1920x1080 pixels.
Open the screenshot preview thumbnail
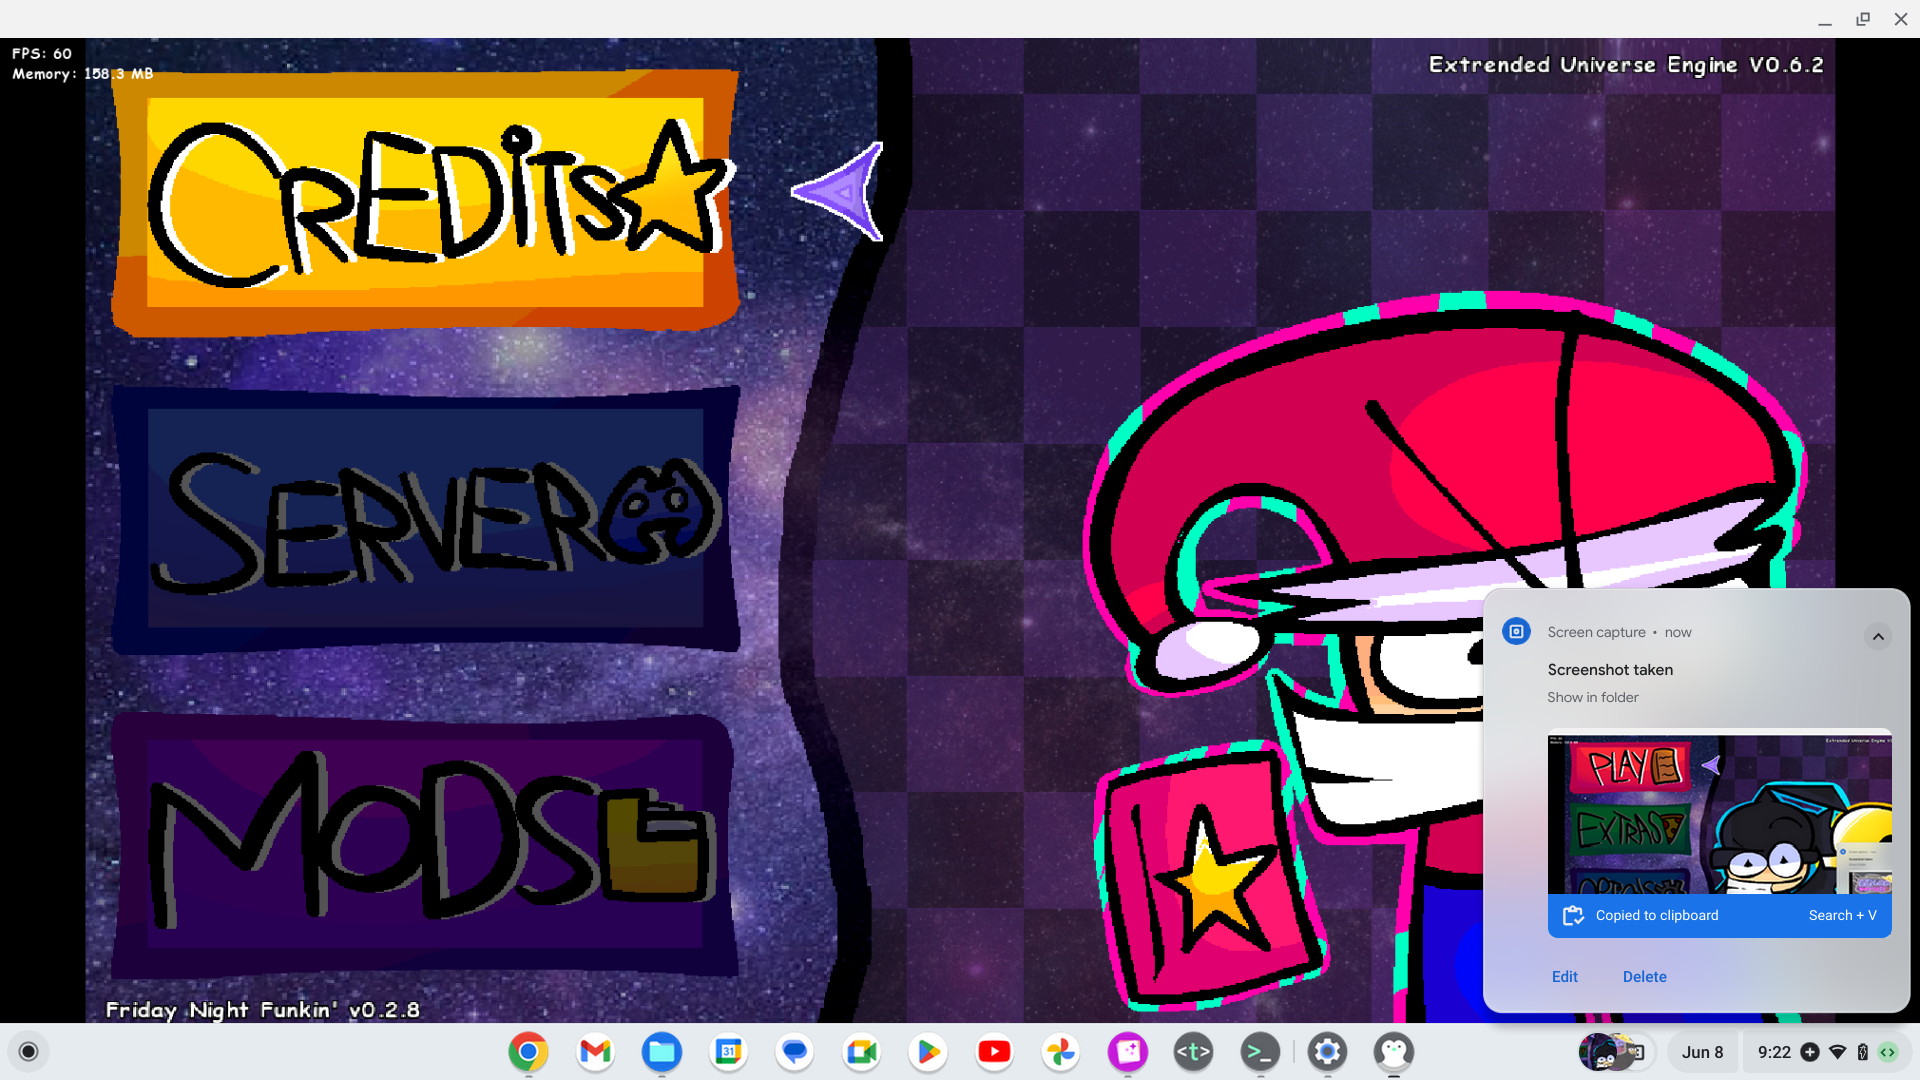click(1719, 815)
